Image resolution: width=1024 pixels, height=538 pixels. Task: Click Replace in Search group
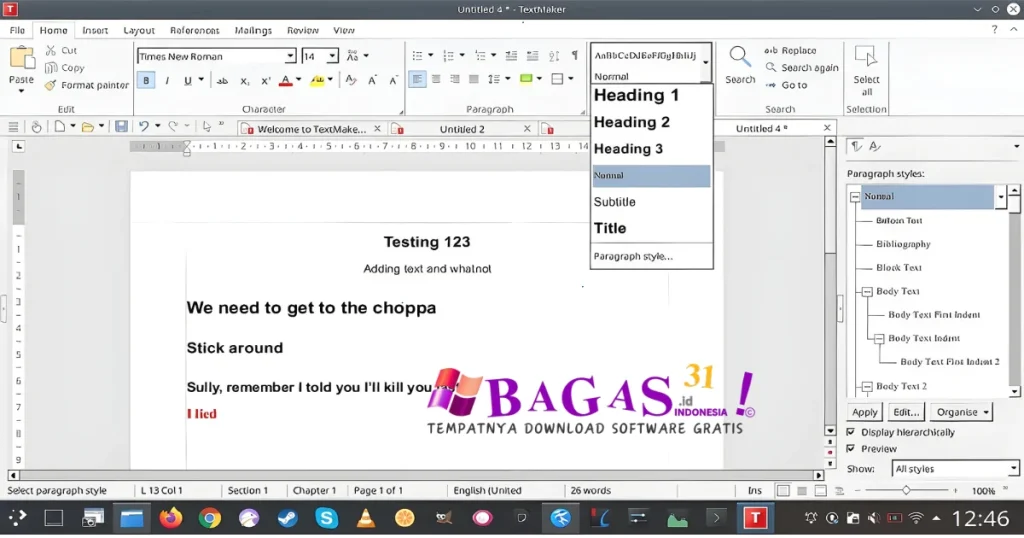[x=790, y=50]
